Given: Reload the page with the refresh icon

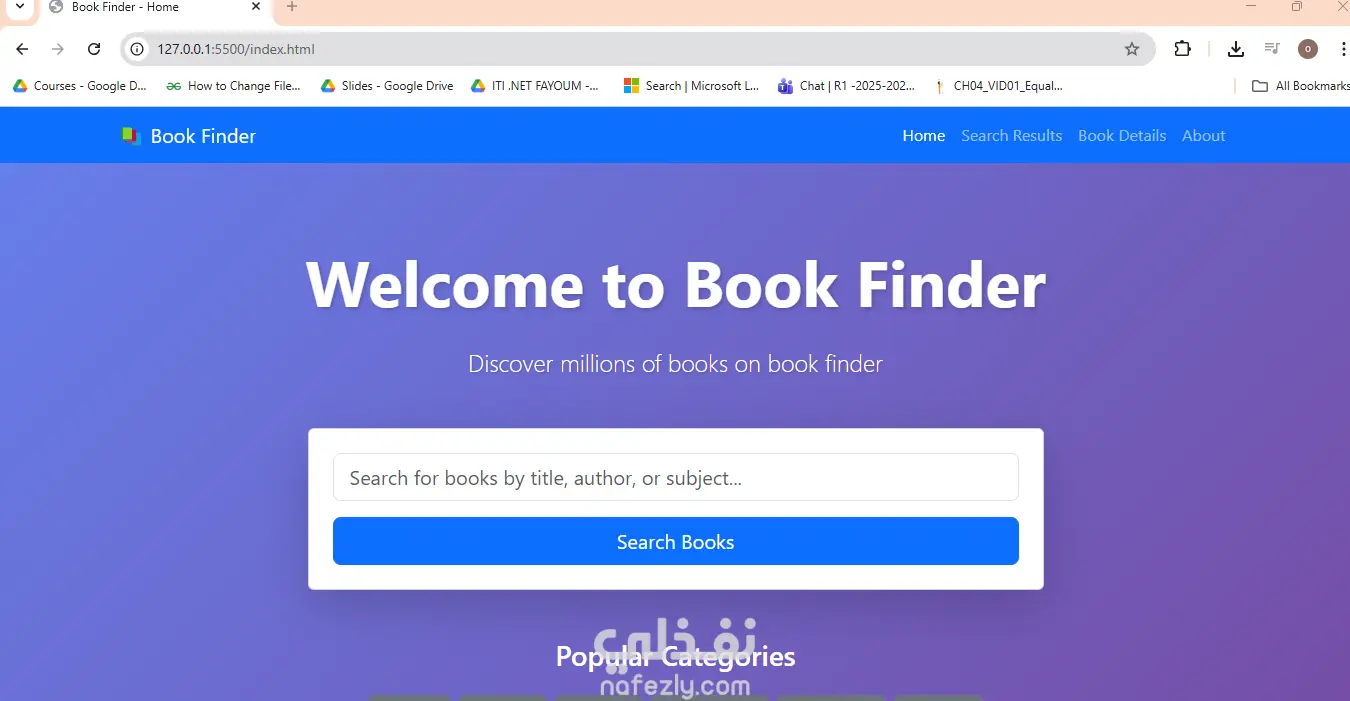Looking at the screenshot, I should point(94,49).
